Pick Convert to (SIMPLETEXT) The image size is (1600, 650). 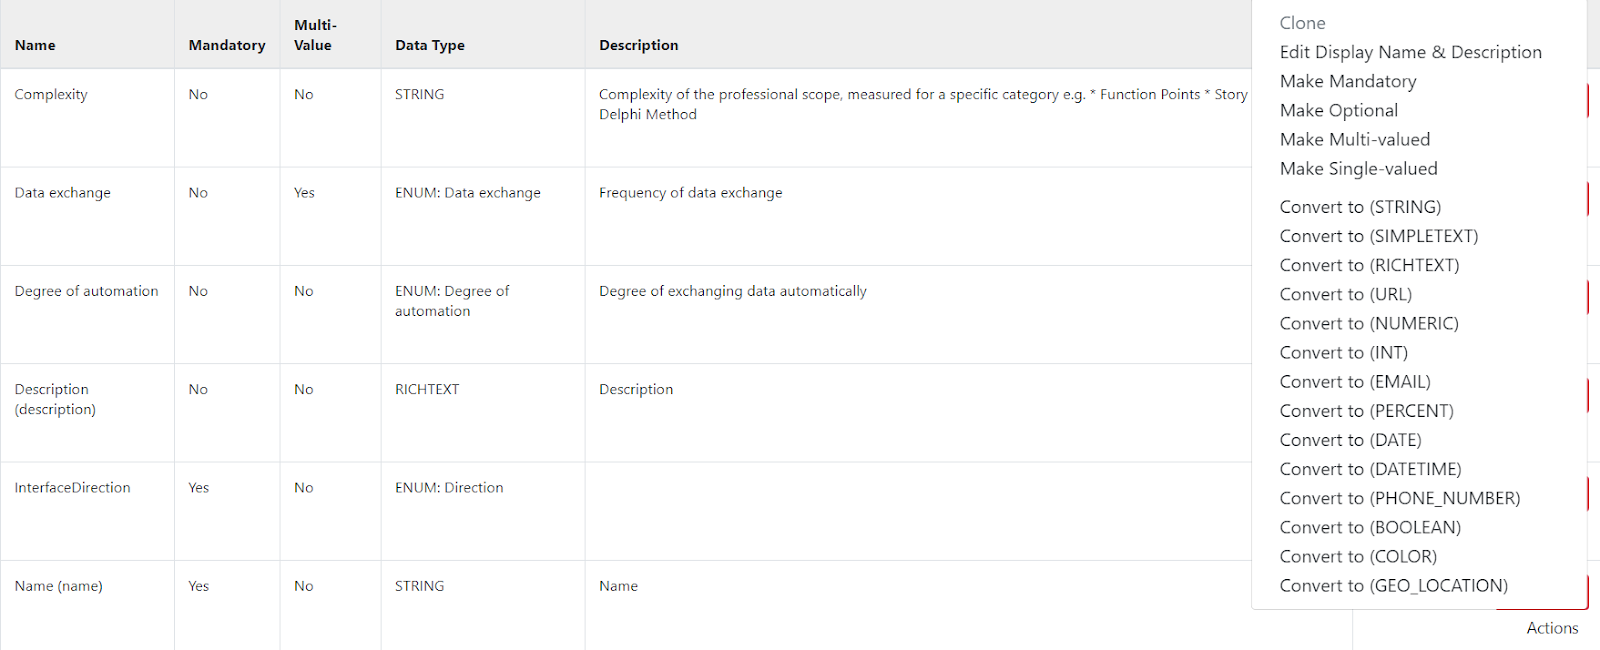tap(1379, 236)
